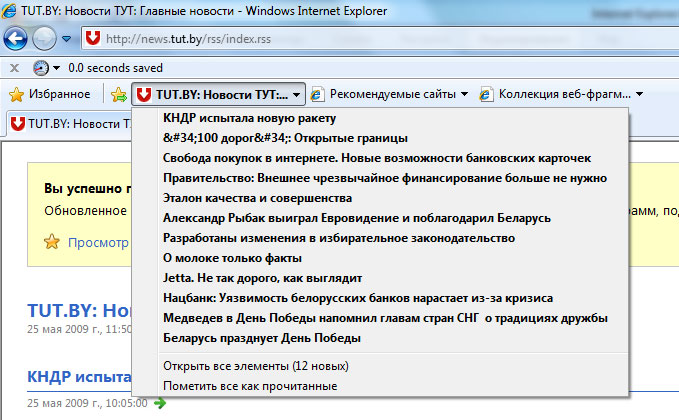Screen dimensions: 679x420
Task: Close the seconds saved toolbar with X
Action: [14, 68]
